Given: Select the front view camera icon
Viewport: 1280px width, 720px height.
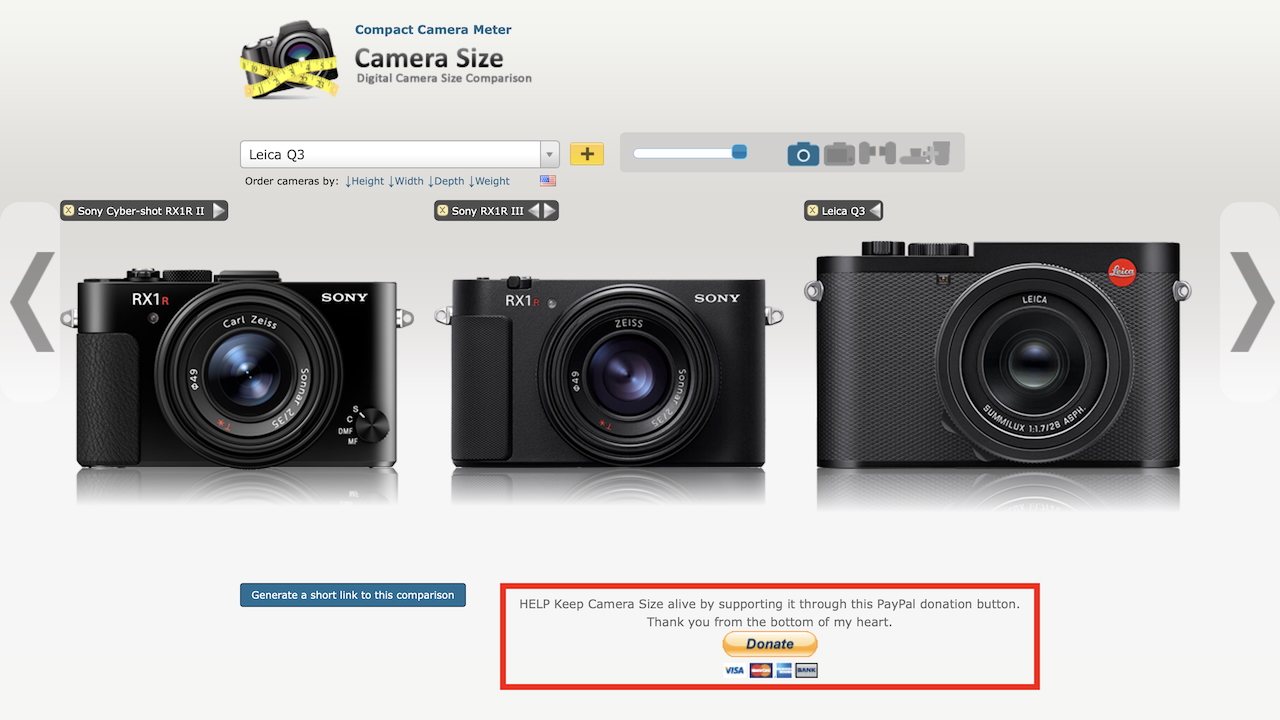Looking at the screenshot, I should [x=803, y=153].
